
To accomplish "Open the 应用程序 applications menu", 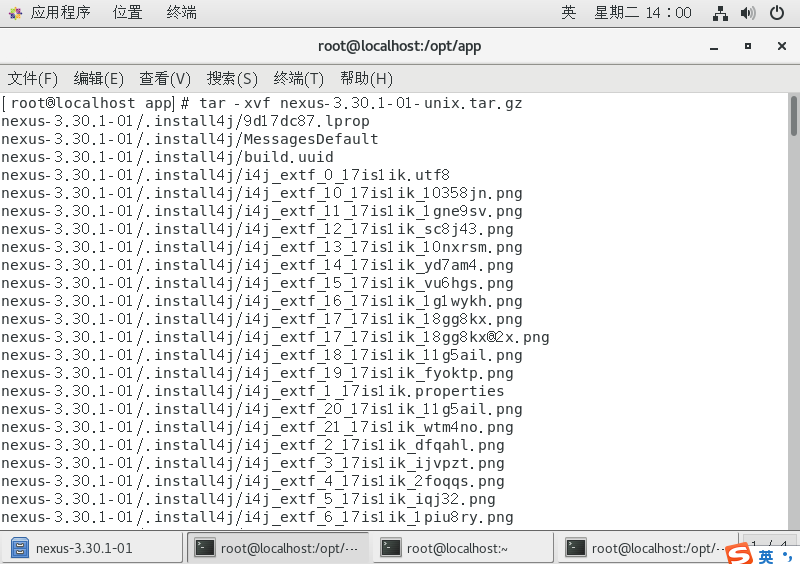I will tap(60, 12).
